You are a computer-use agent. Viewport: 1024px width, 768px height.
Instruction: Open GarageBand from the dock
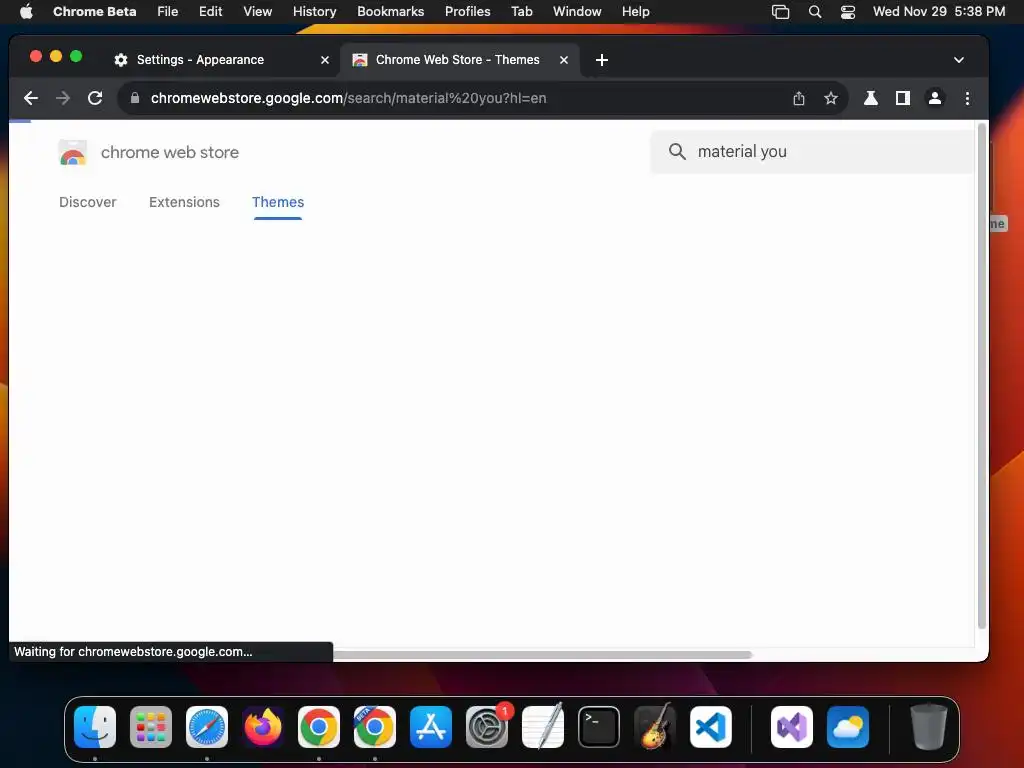tap(654, 727)
